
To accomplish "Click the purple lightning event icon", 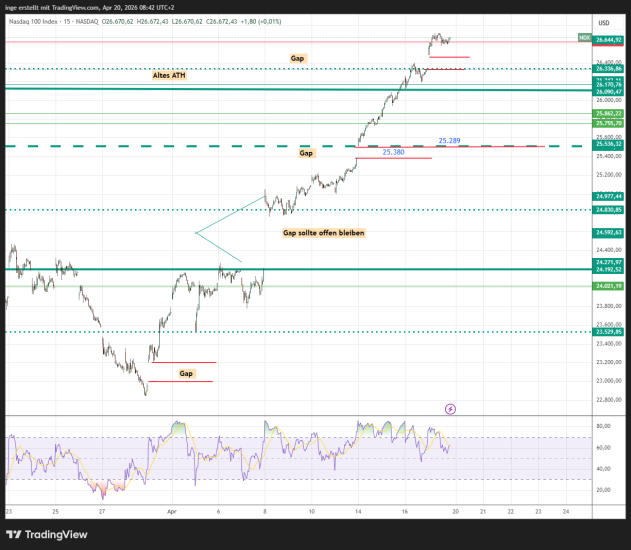I will click(x=450, y=409).
